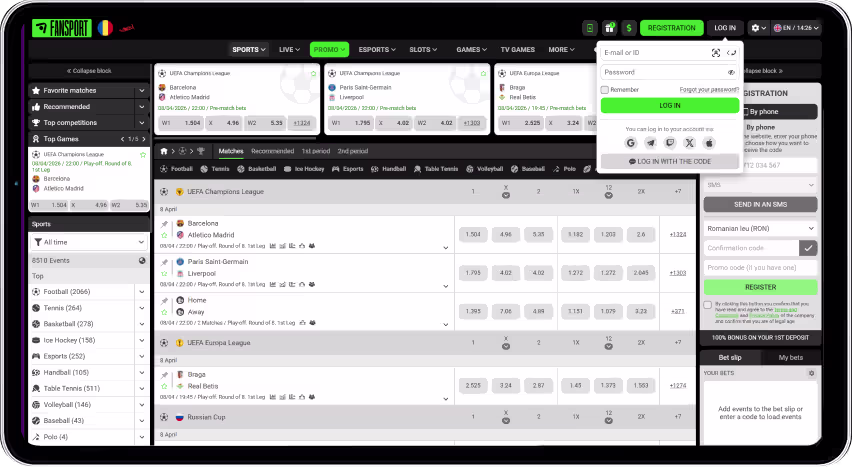The image size is (852, 467).
Task: Filter by Basketball in the sports bar
Action: pos(256,169)
